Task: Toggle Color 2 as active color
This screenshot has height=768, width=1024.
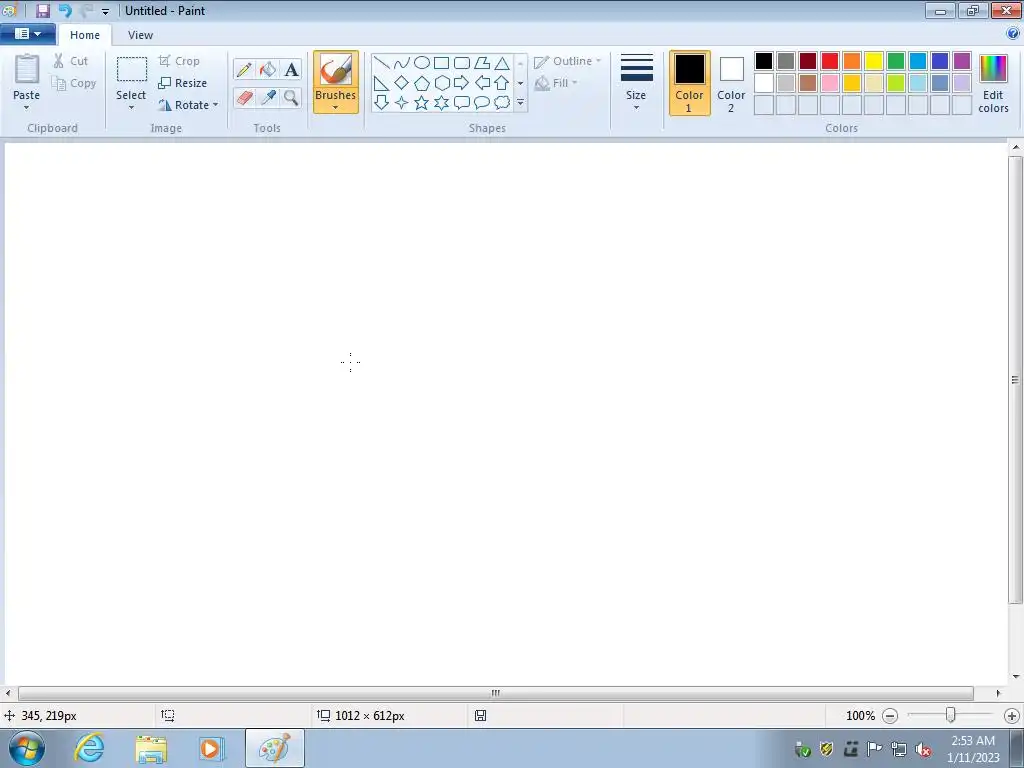Action: click(731, 83)
